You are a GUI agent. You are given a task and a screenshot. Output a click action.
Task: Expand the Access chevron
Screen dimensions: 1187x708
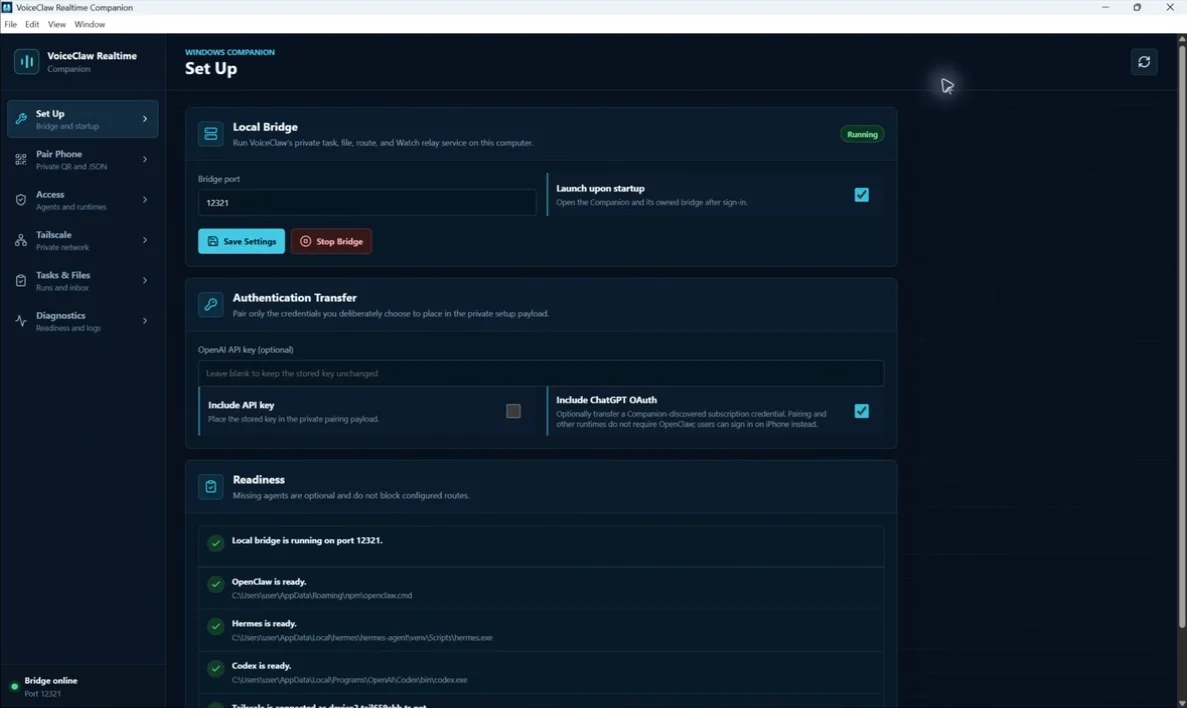[145, 200]
